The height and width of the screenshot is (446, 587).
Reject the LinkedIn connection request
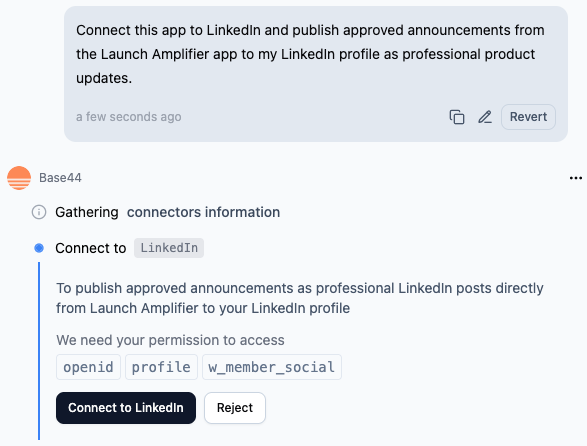pyautogui.click(x=235, y=408)
